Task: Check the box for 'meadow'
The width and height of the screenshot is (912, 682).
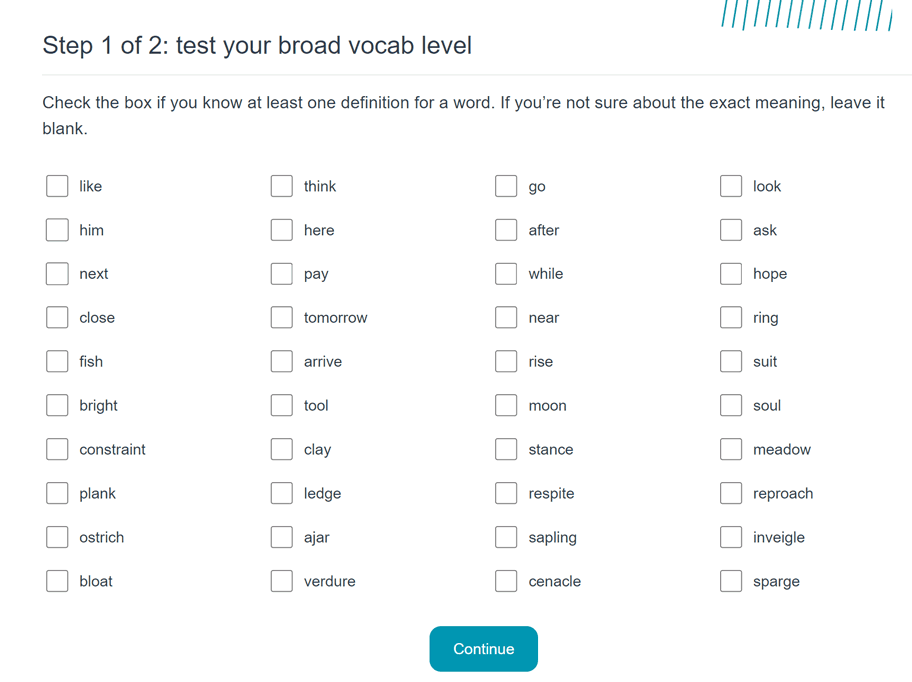Action: [x=731, y=449]
